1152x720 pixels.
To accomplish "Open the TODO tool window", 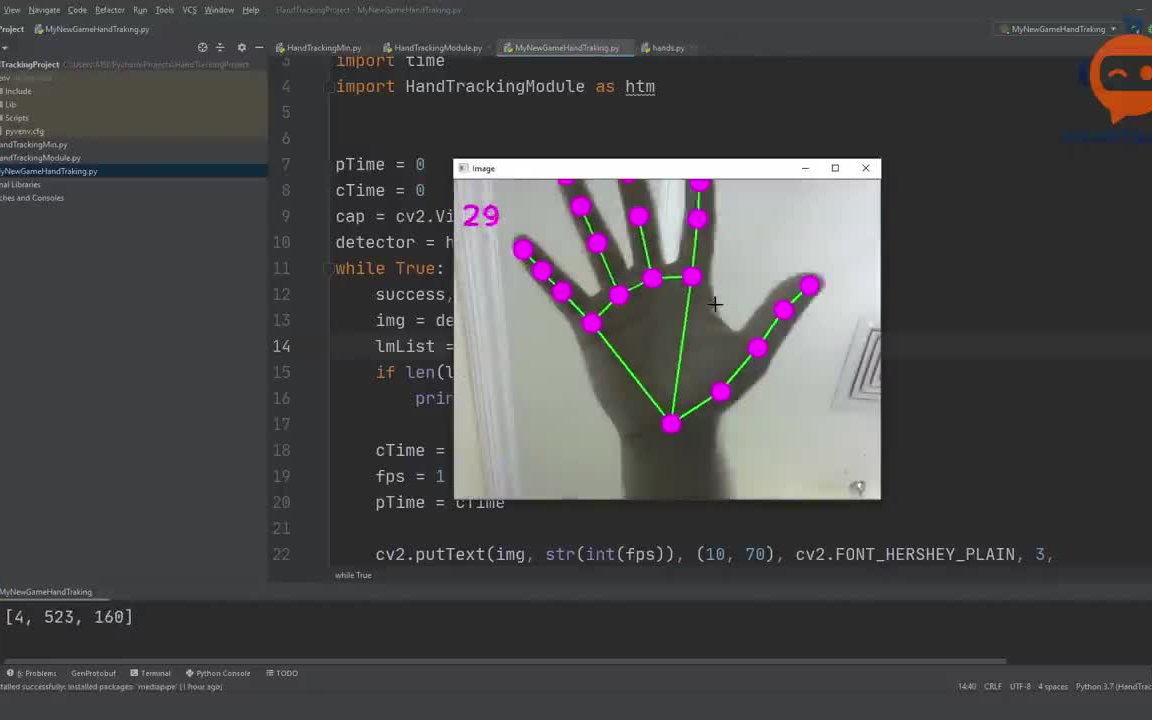I will (x=282, y=673).
